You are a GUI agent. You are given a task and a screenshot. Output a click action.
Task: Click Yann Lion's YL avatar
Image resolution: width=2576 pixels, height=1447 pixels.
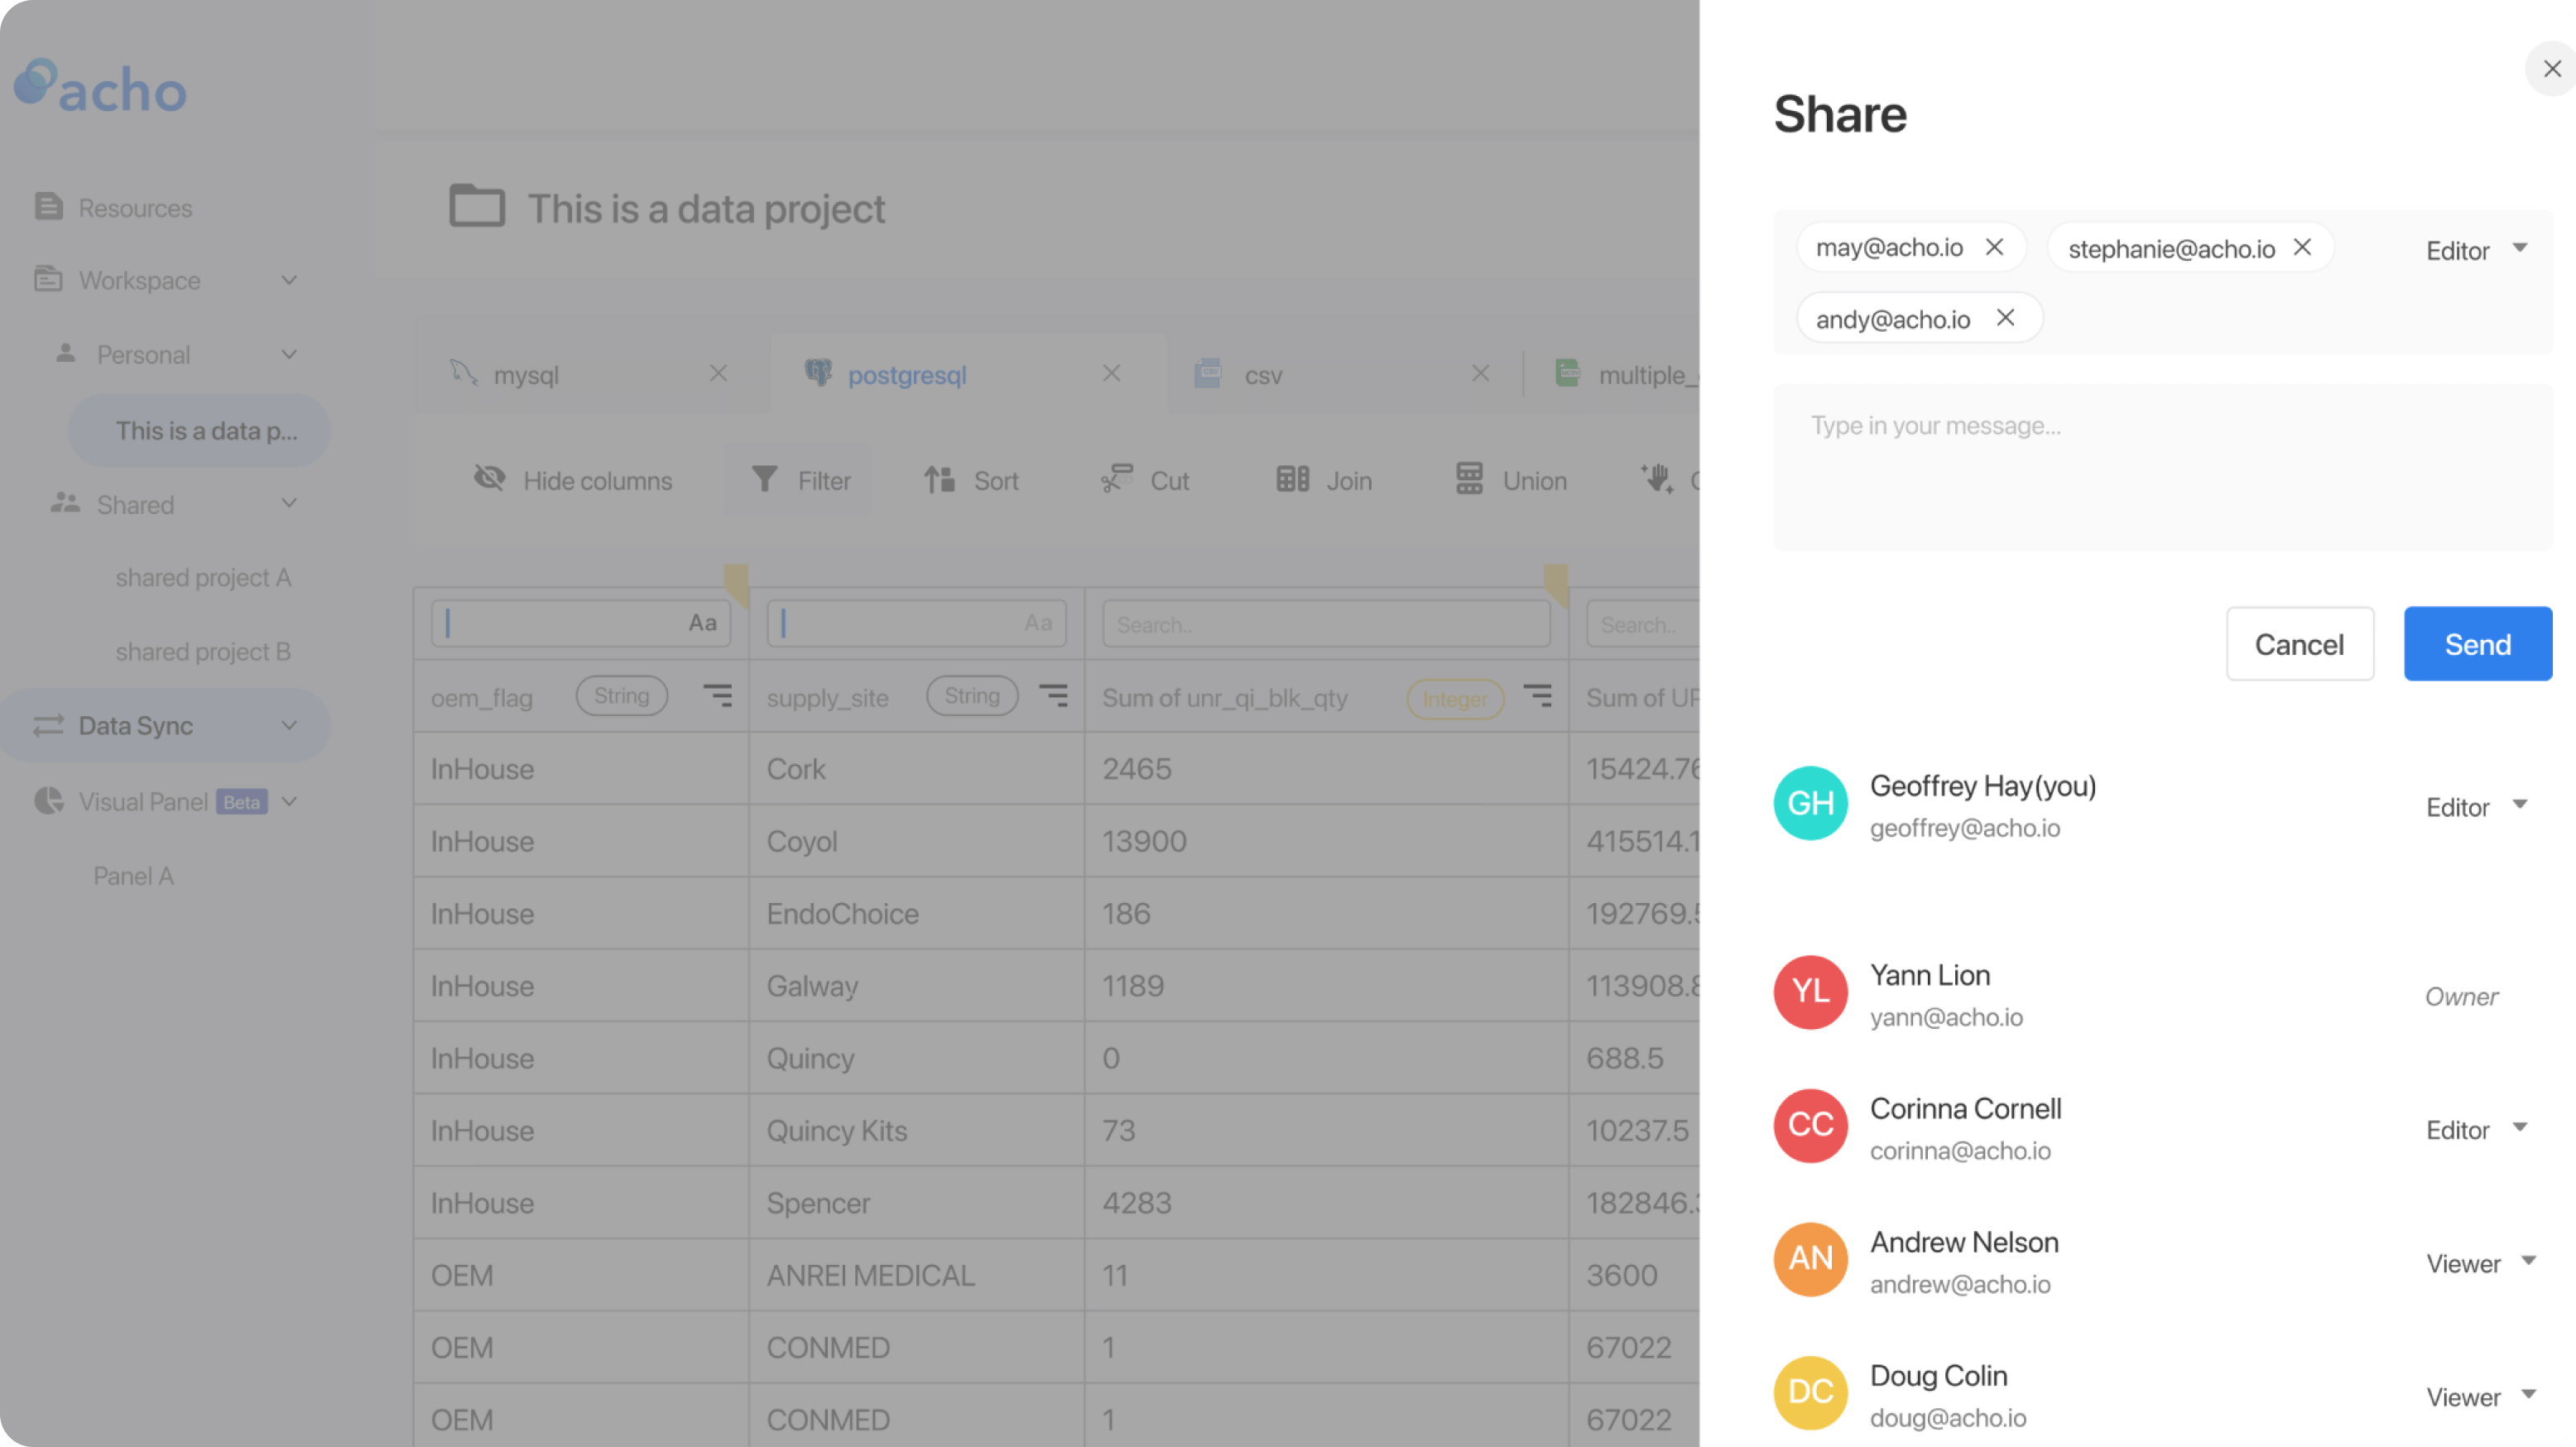click(1810, 992)
